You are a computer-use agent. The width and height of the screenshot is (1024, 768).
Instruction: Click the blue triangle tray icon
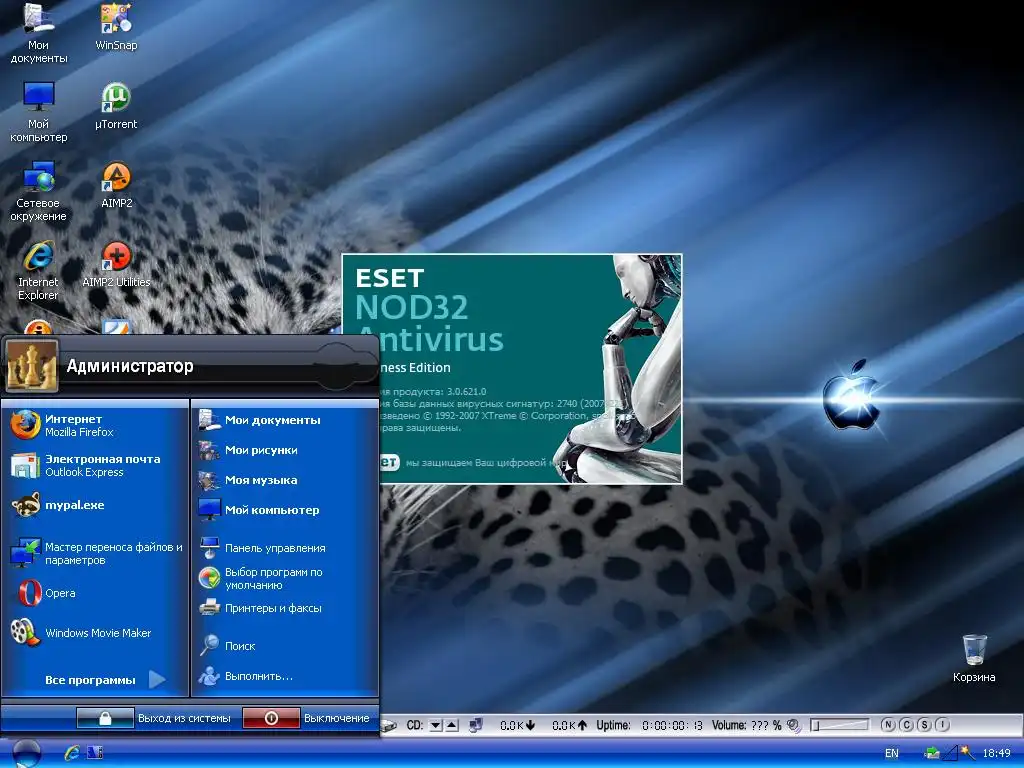click(952, 753)
